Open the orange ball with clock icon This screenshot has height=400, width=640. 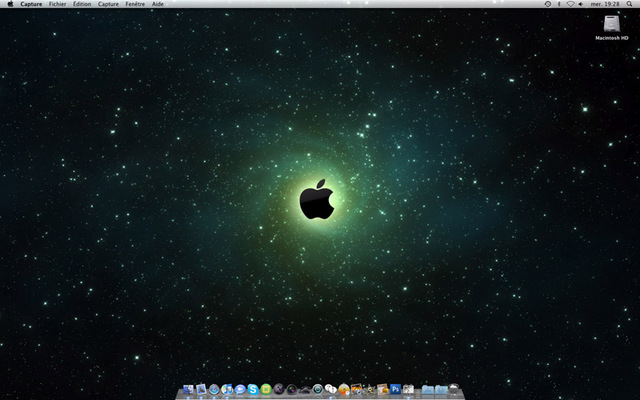[344, 389]
